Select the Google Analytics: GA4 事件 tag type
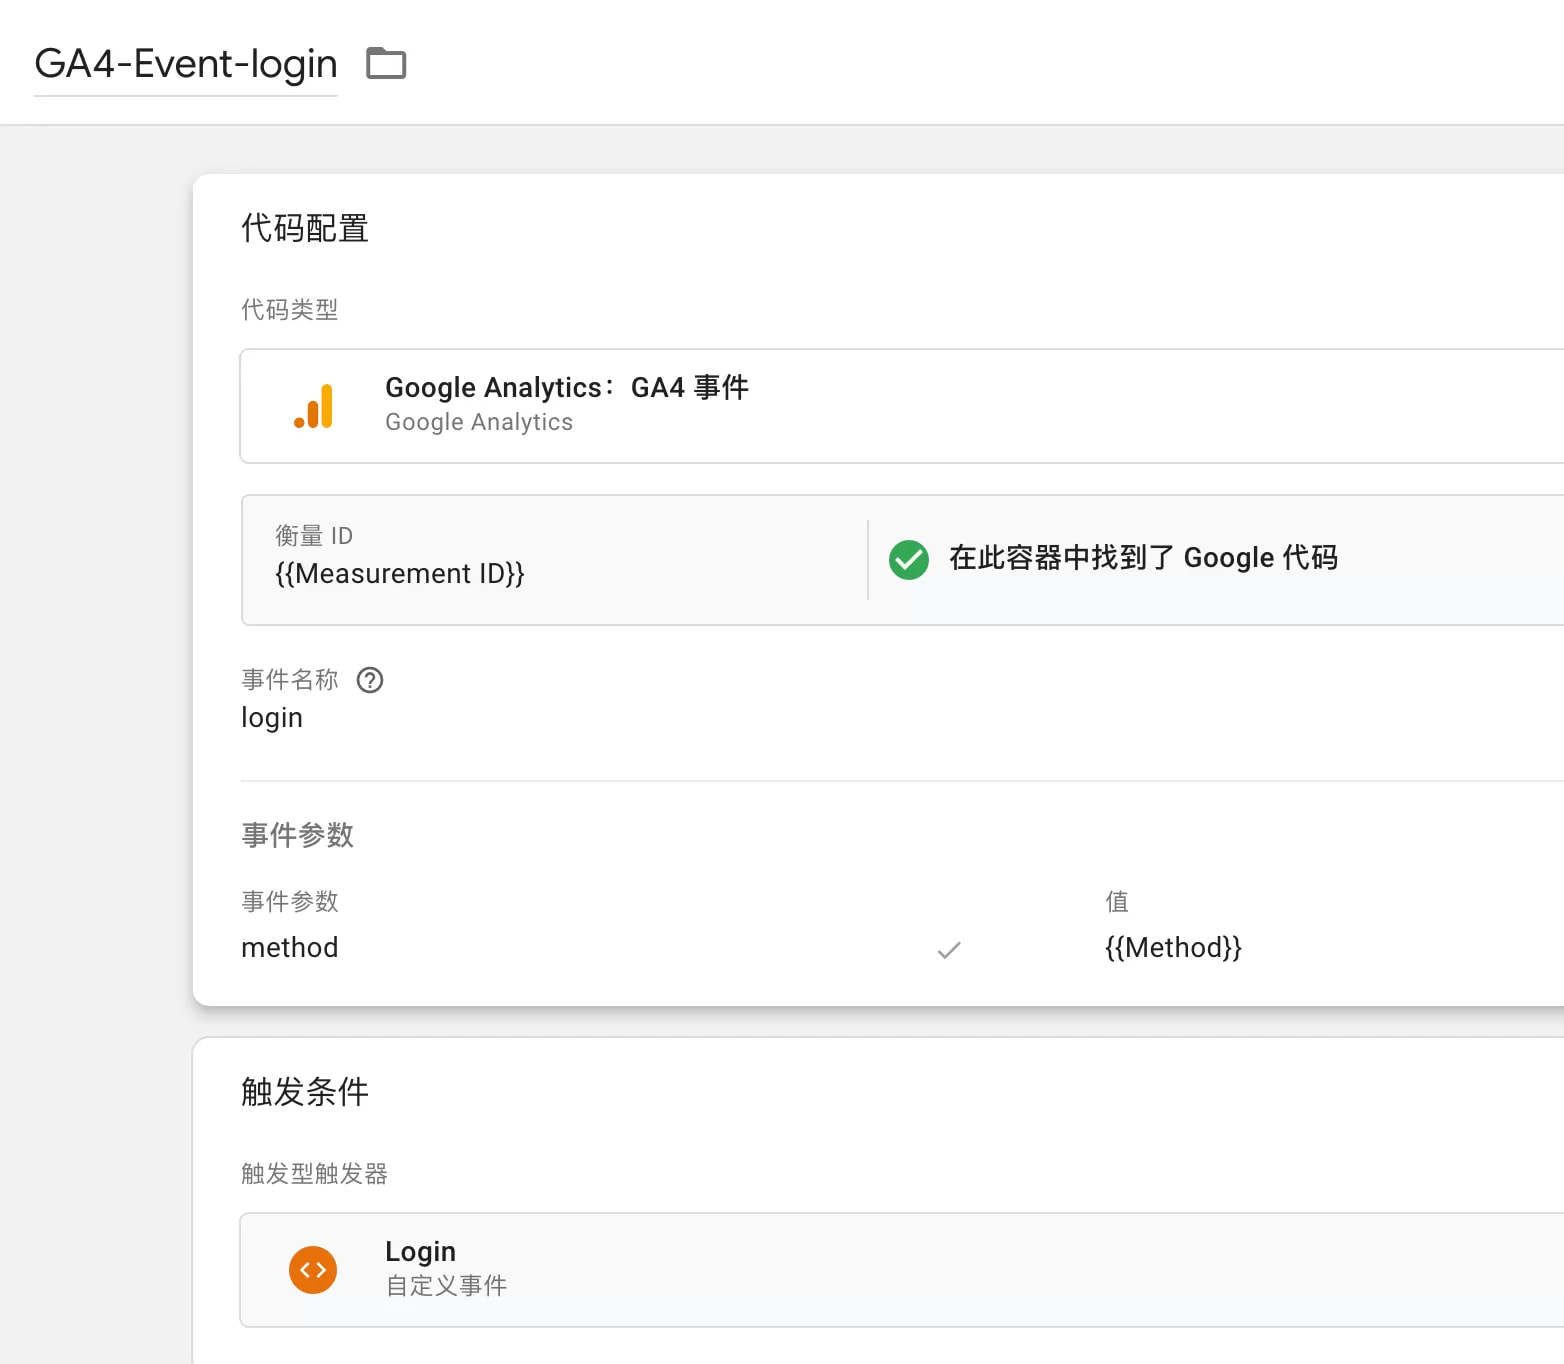Viewport: 1564px width, 1364px height. coord(566,388)
